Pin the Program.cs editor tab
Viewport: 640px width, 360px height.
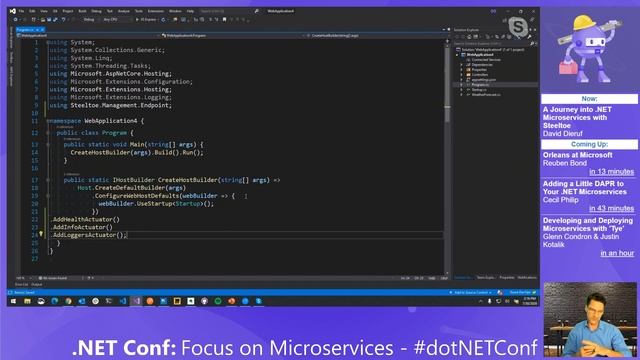click(x=37, y=30)
